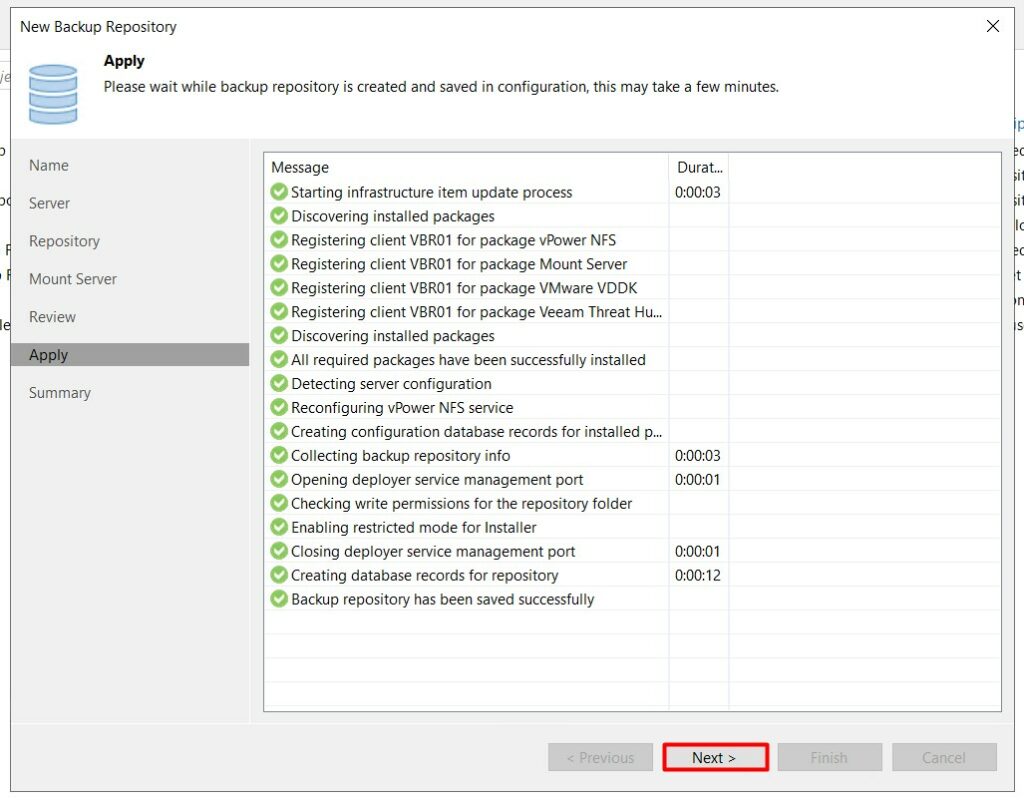Click the checkmark for 'Detecting server configuration'

(x=279, y=384)
